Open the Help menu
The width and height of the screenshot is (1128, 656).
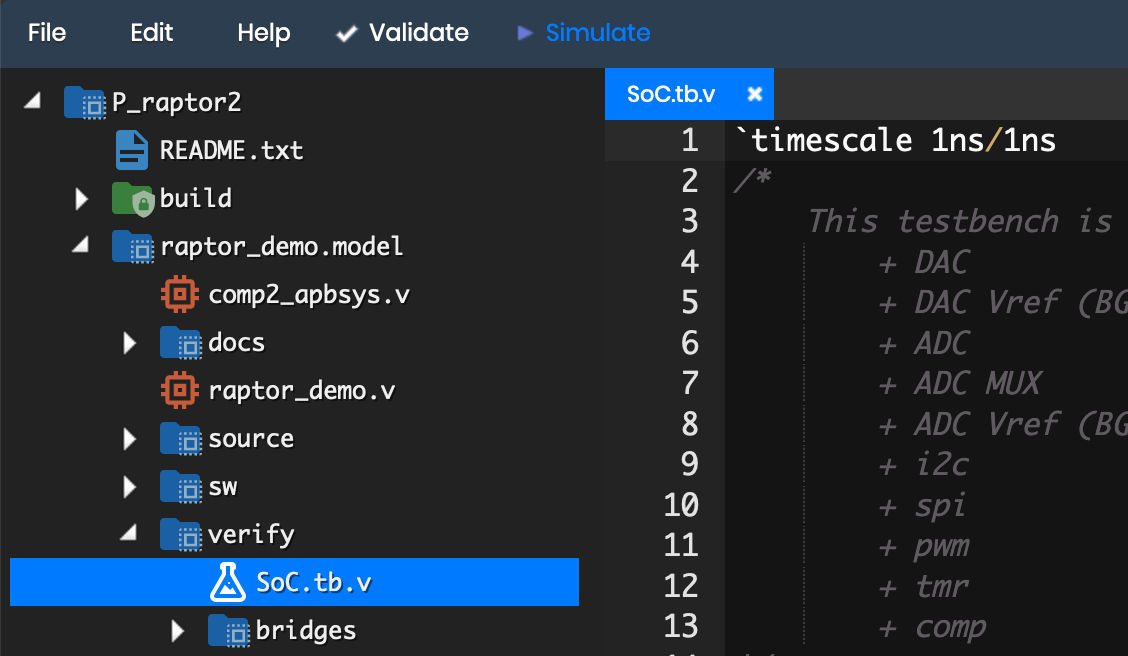tap(264, 32)
